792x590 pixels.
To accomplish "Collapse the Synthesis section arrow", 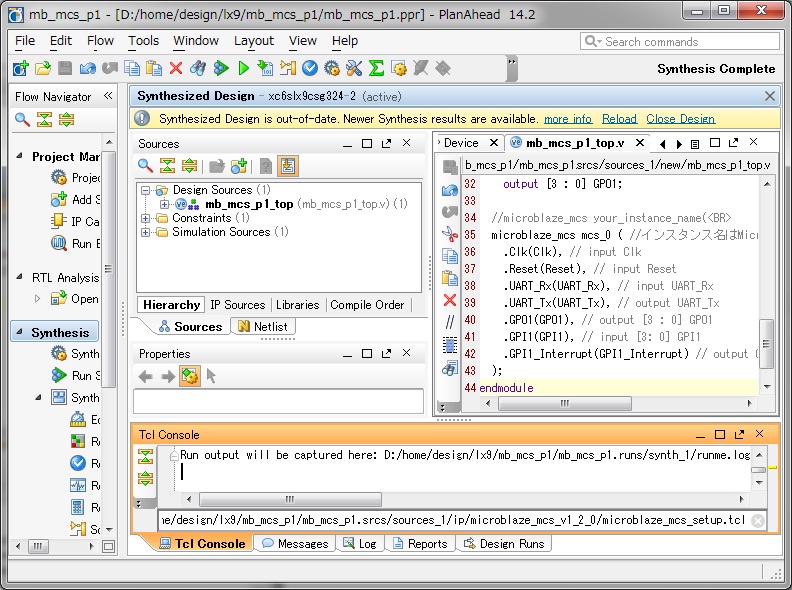I will pos(20,332).
